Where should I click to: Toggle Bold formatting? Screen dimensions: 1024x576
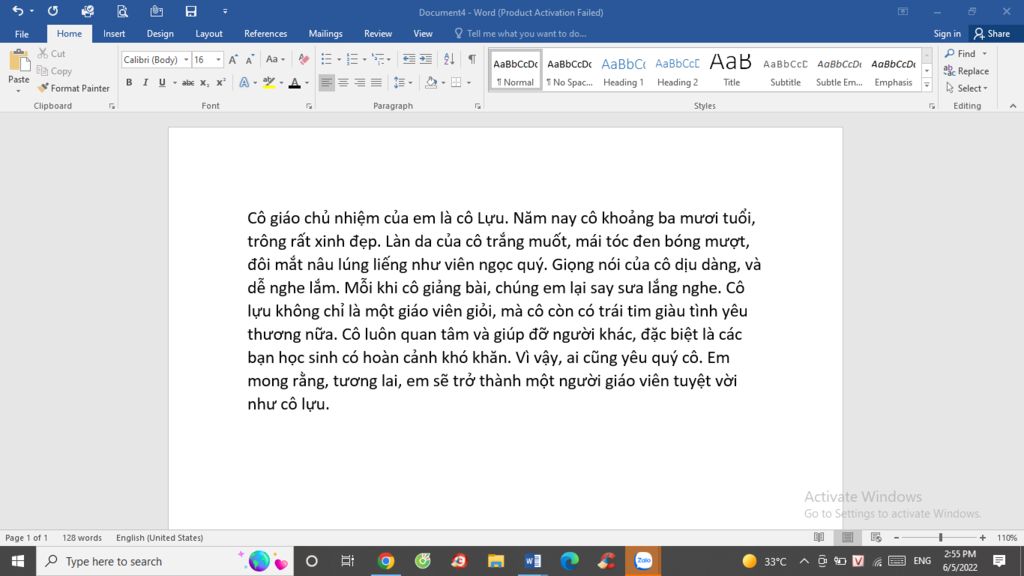point(129,83)
